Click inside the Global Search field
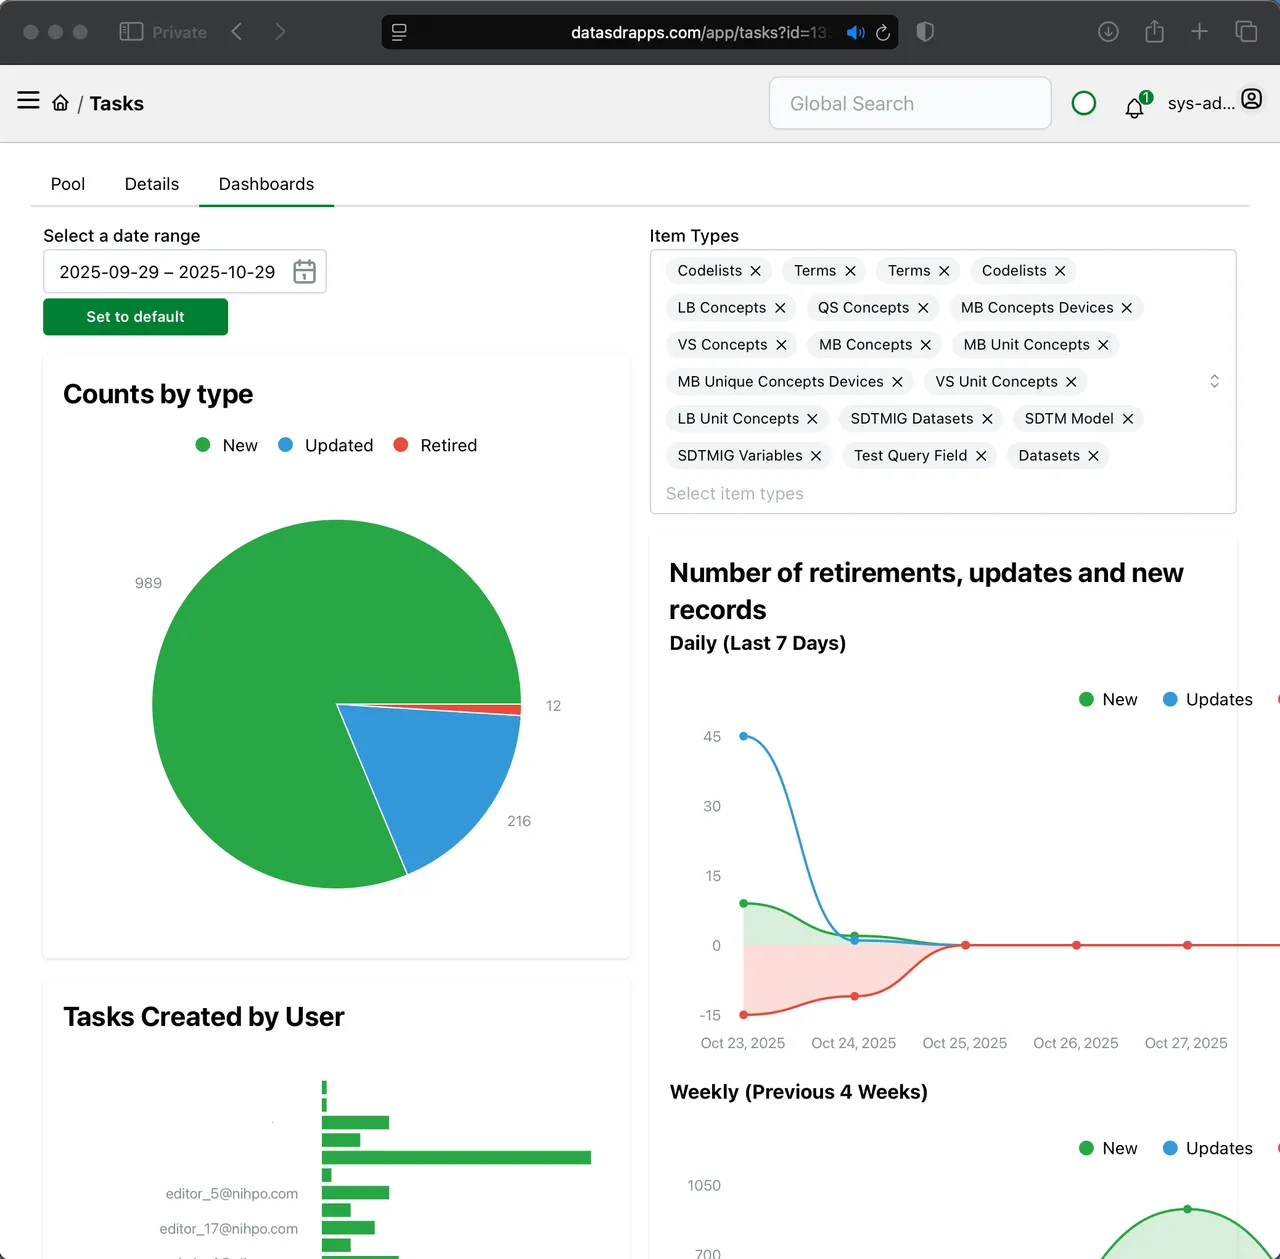The height and width of the screenshot is (1259, 1280). (x=909, y=103)
